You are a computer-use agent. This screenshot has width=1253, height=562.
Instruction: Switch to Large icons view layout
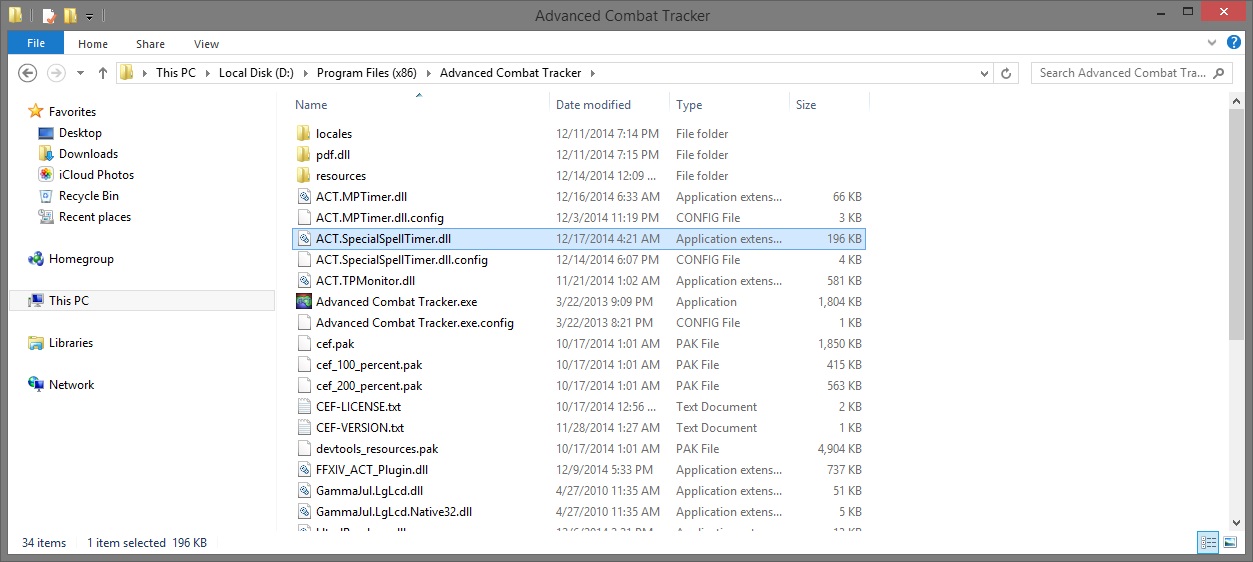coord(1230,542)
